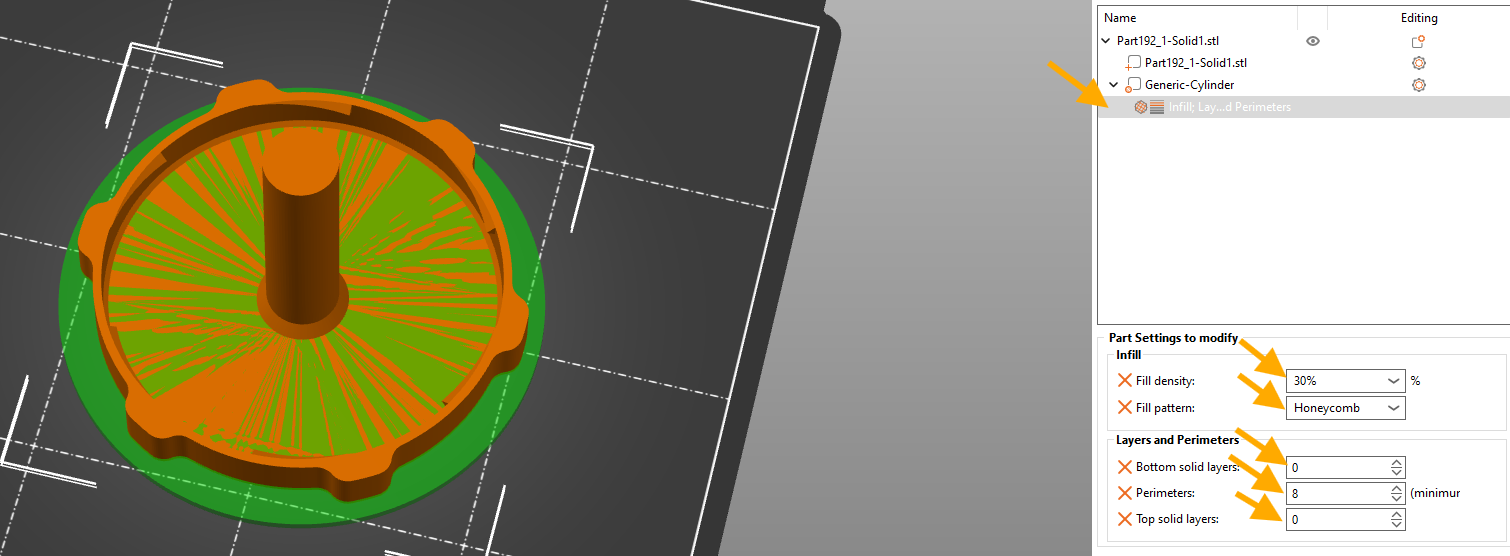Image resolution: width=1510 pixels, height=556 pixels.
Task: Increase Top solid layers with up arrow
Action: pos(1397,514)
